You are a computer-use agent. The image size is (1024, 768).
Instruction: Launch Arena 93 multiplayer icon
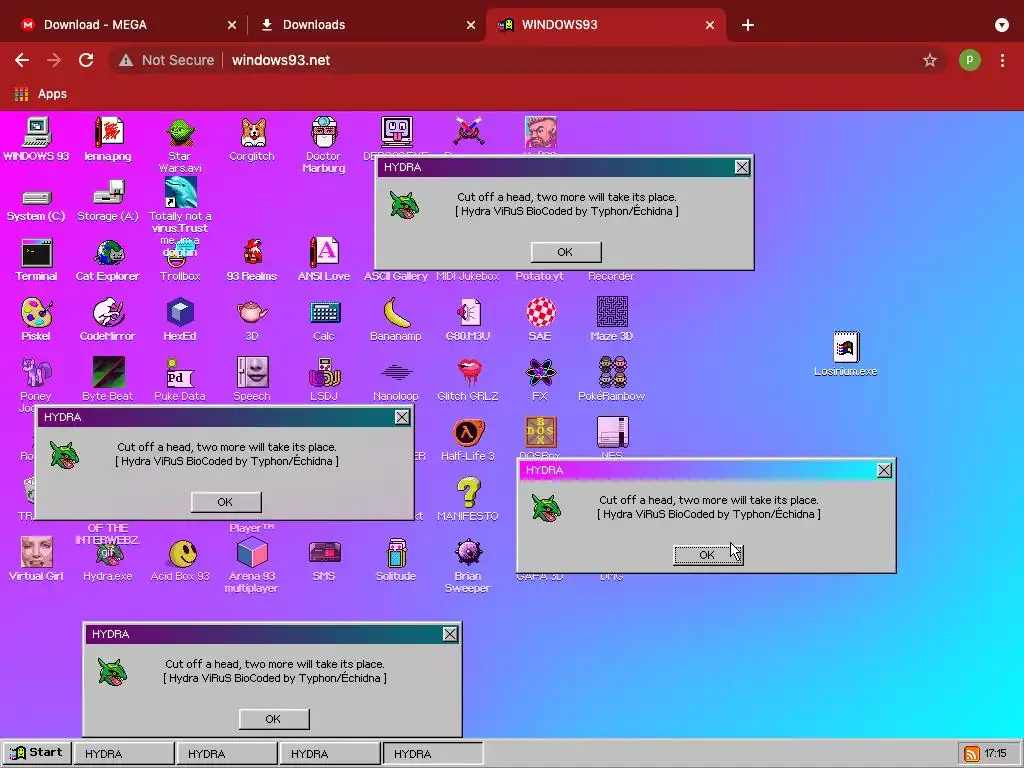coord(252,565)
